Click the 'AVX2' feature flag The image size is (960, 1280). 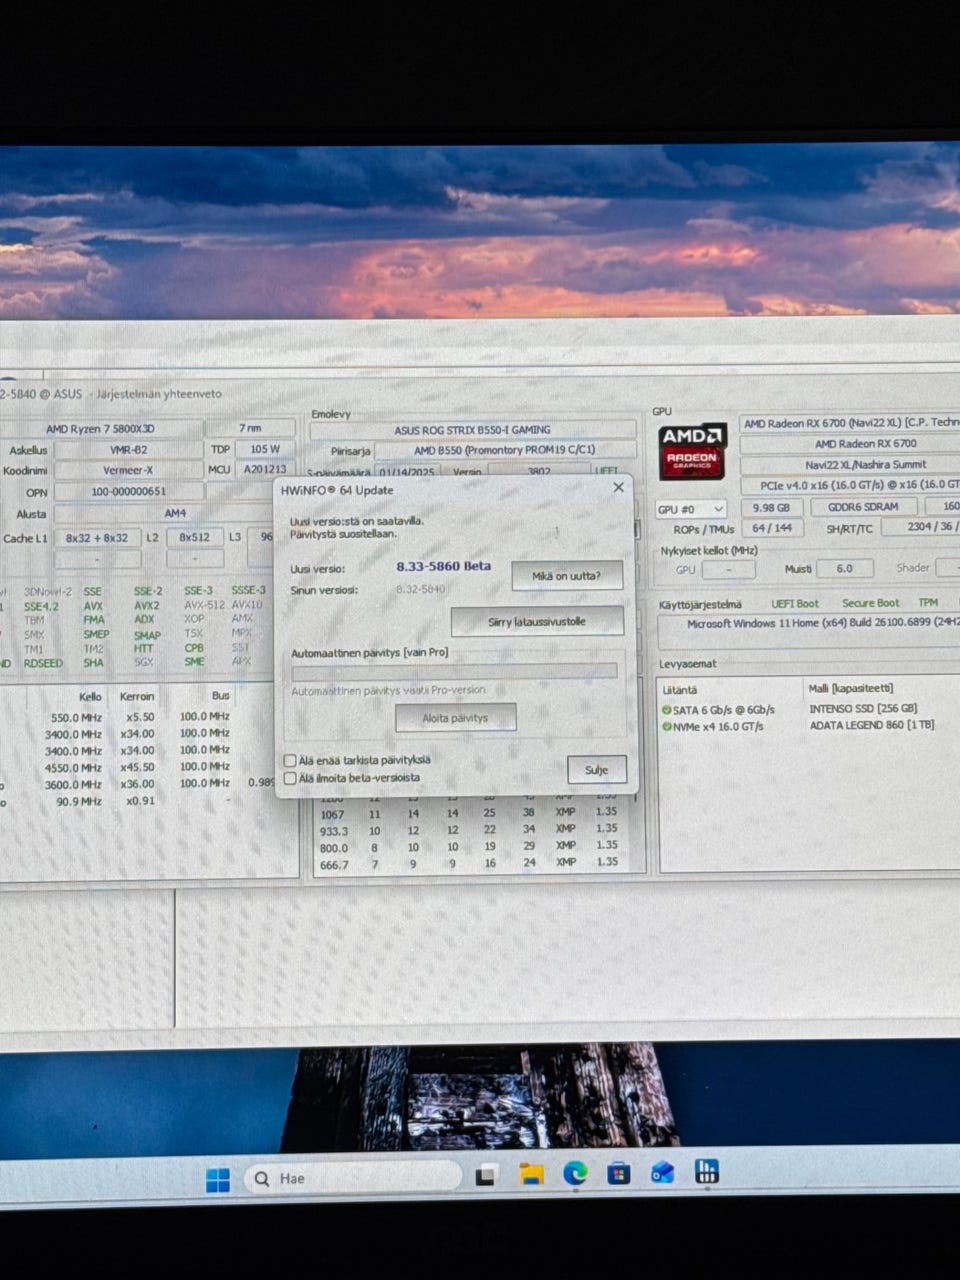tap(146, 606)
